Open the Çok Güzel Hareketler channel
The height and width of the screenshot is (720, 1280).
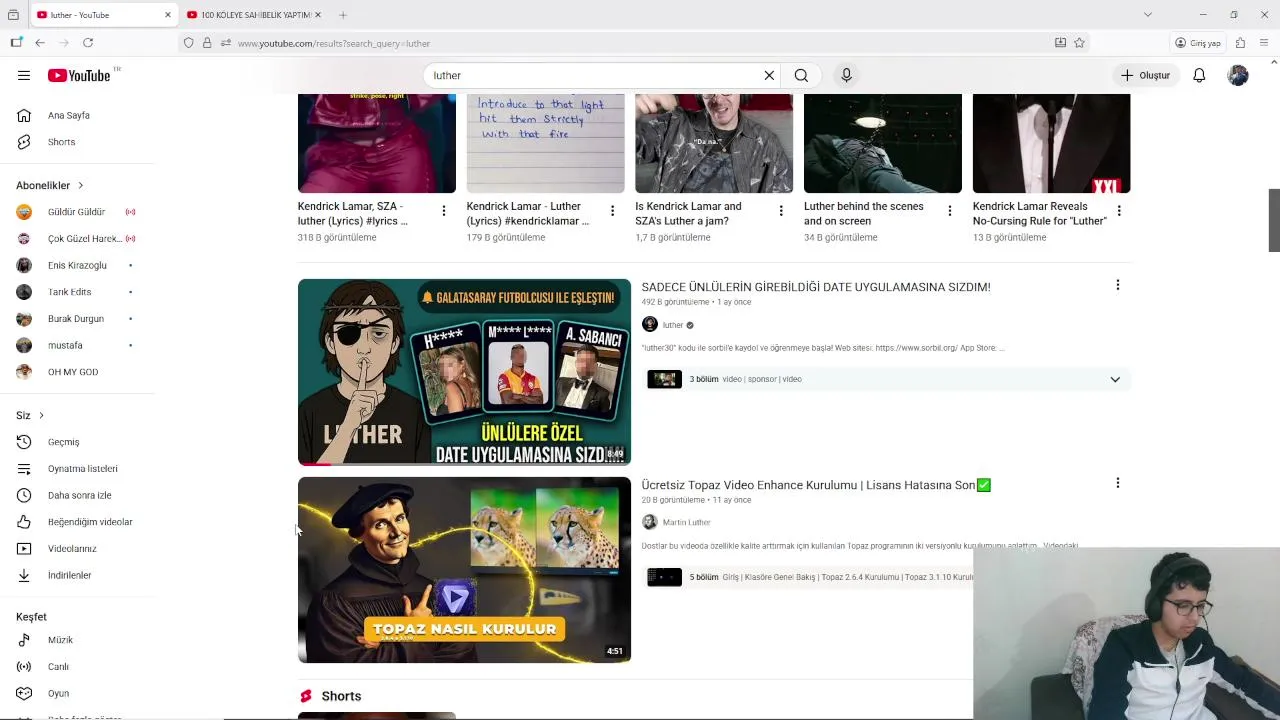pyautogui.click(x=78, y=239)
